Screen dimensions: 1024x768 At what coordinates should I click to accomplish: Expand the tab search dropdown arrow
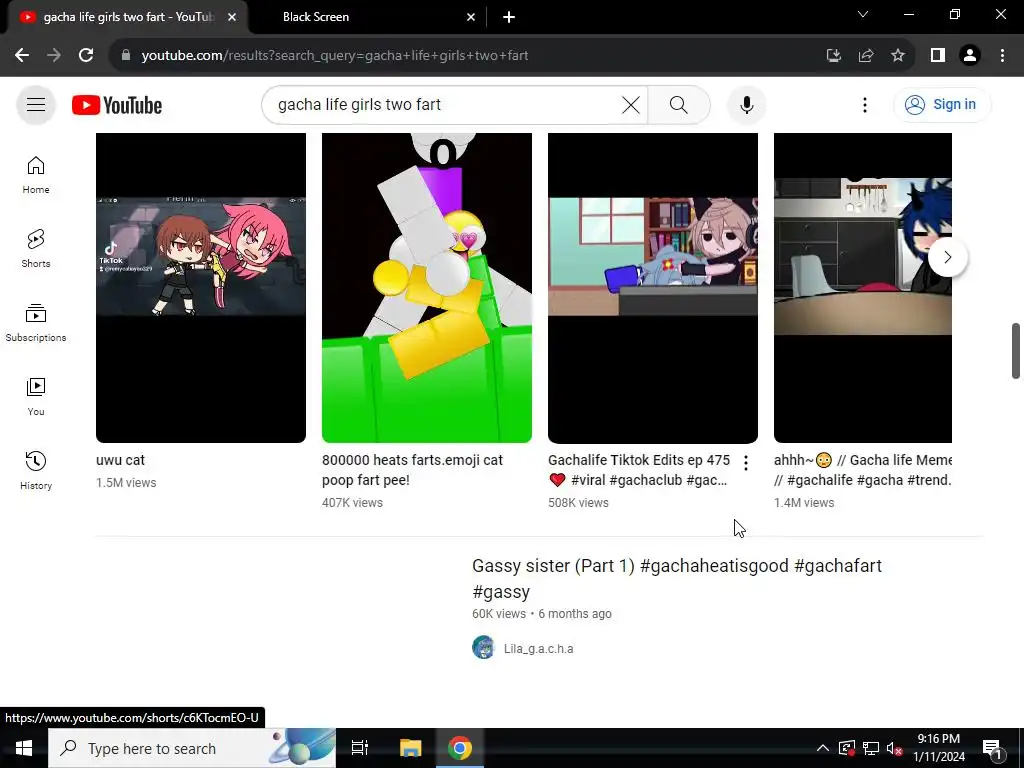pos(863,14)
